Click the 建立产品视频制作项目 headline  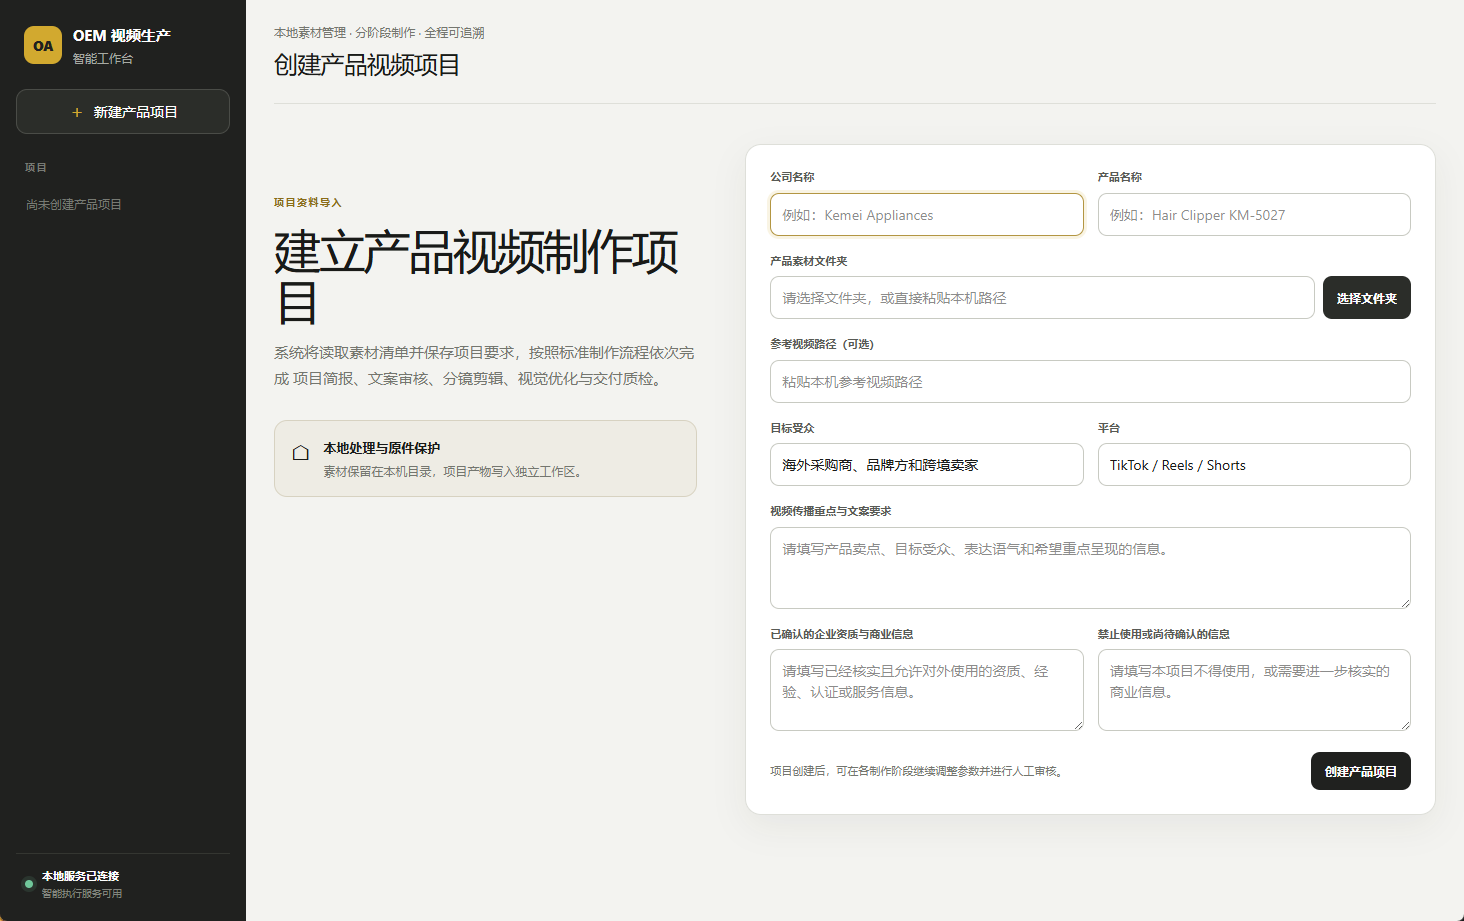tap(477, 277)
